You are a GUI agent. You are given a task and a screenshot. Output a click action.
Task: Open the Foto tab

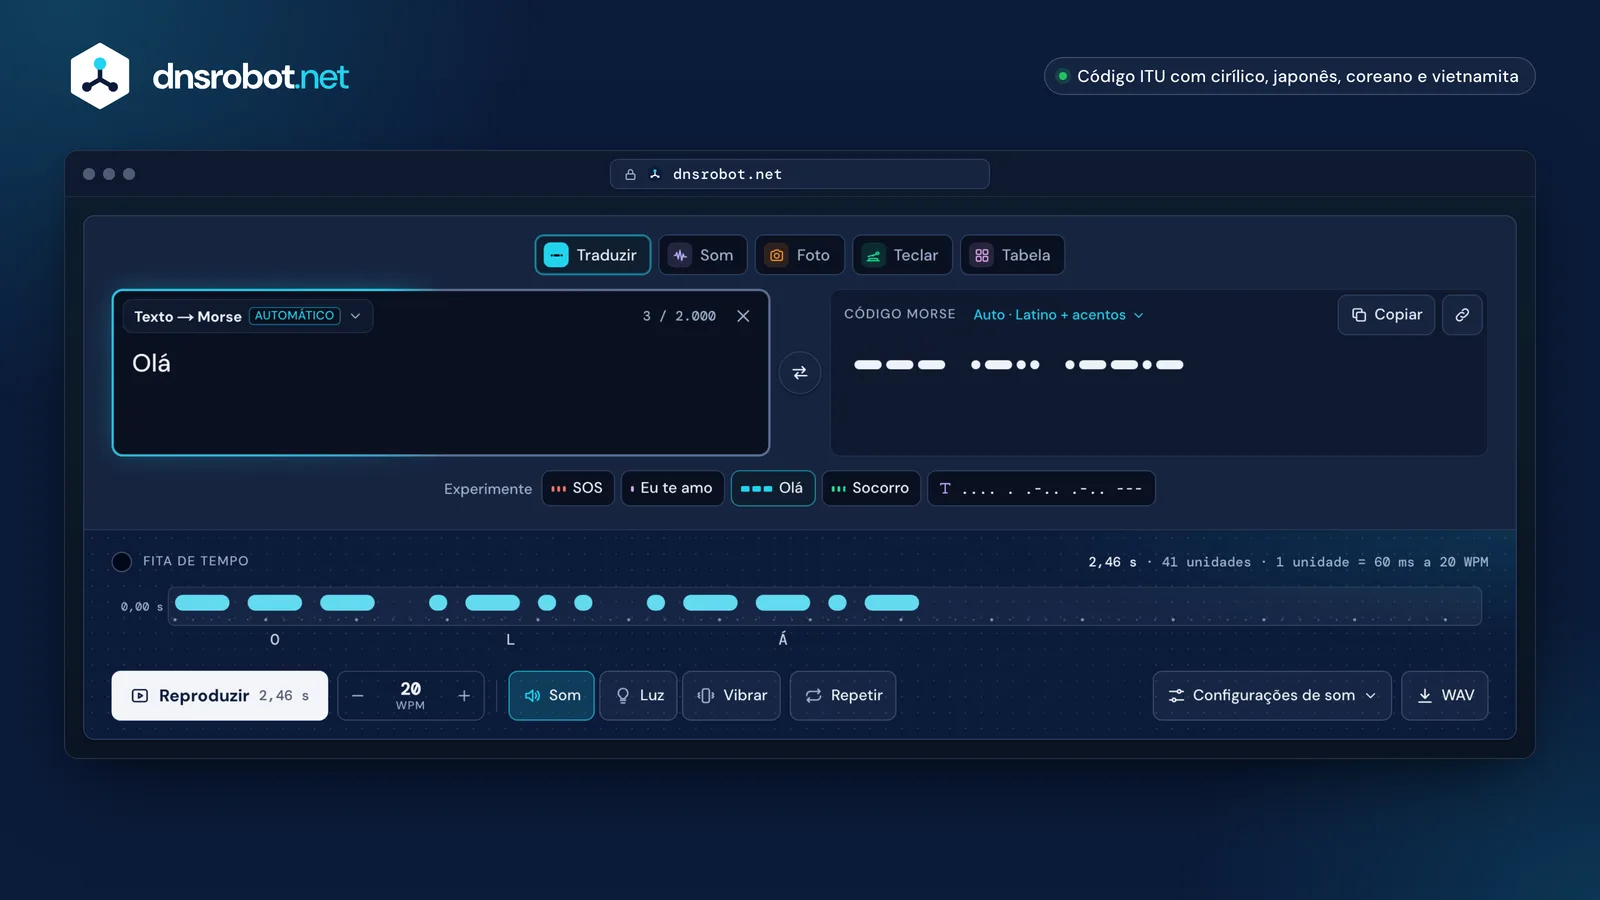pos(799,255)
